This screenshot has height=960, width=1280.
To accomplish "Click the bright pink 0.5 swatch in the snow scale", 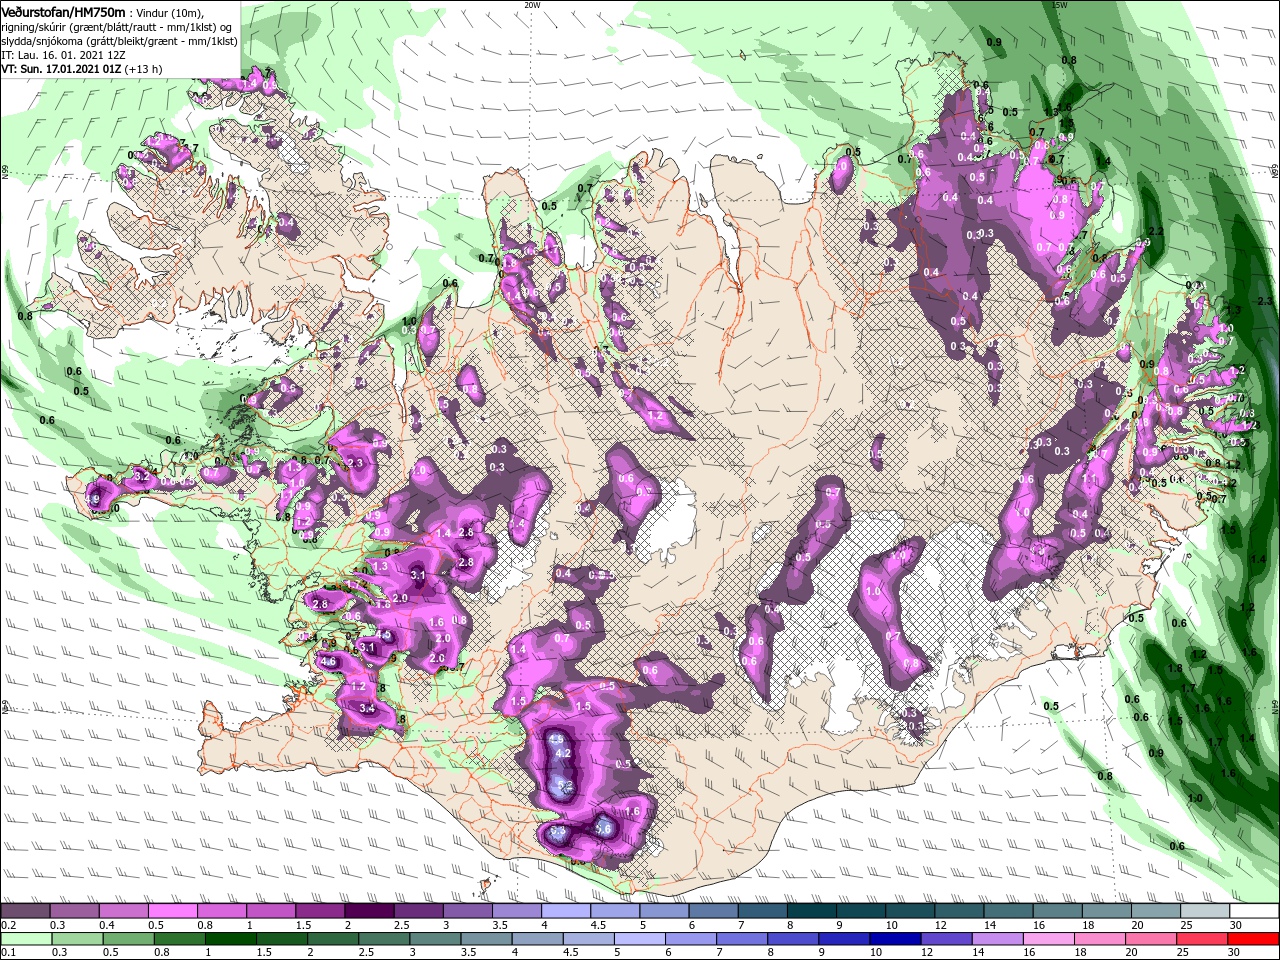I will coord(172,911).
